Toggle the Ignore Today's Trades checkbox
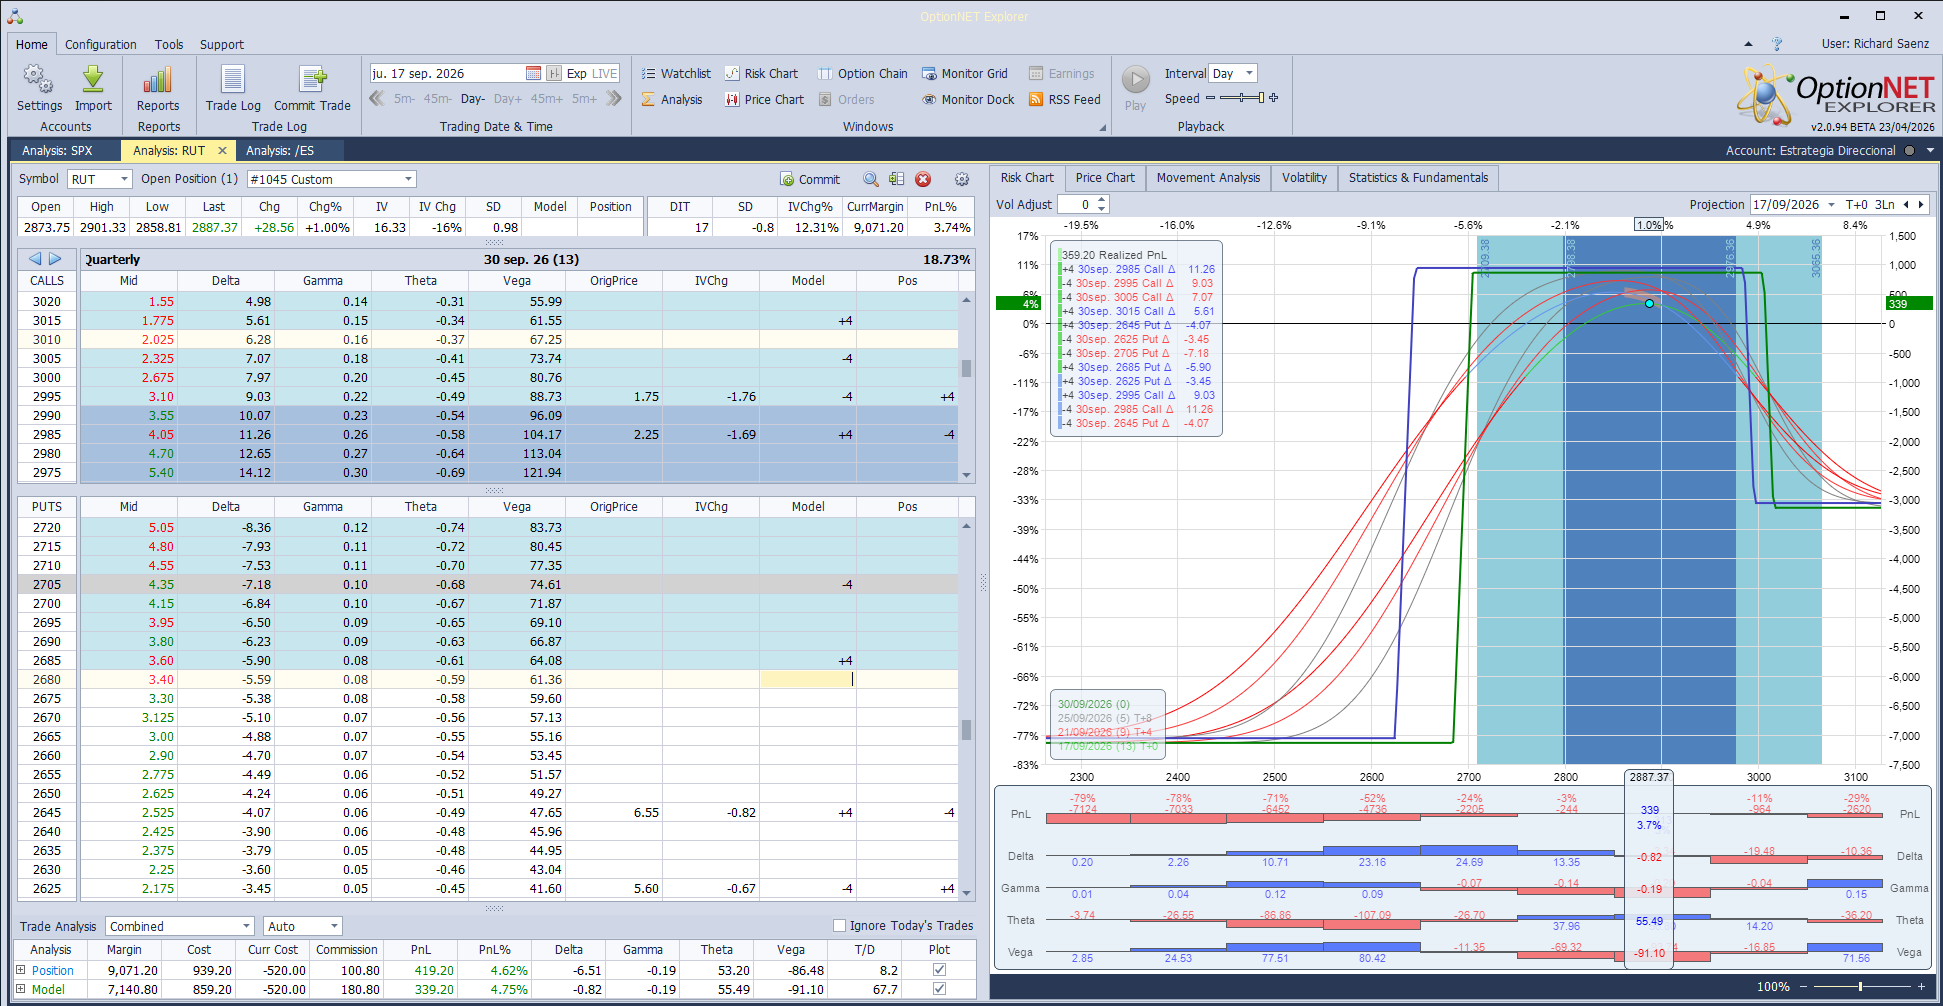 coord(839,926)
